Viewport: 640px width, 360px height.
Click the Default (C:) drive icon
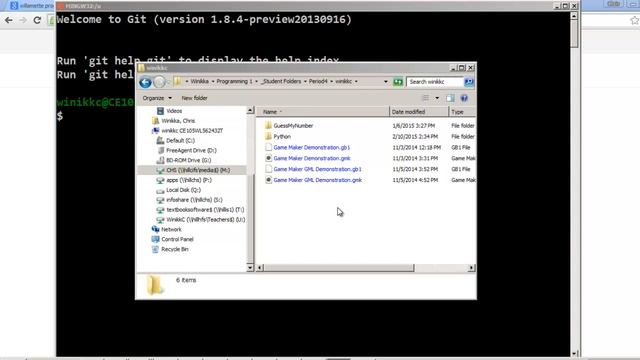[160, 140]
